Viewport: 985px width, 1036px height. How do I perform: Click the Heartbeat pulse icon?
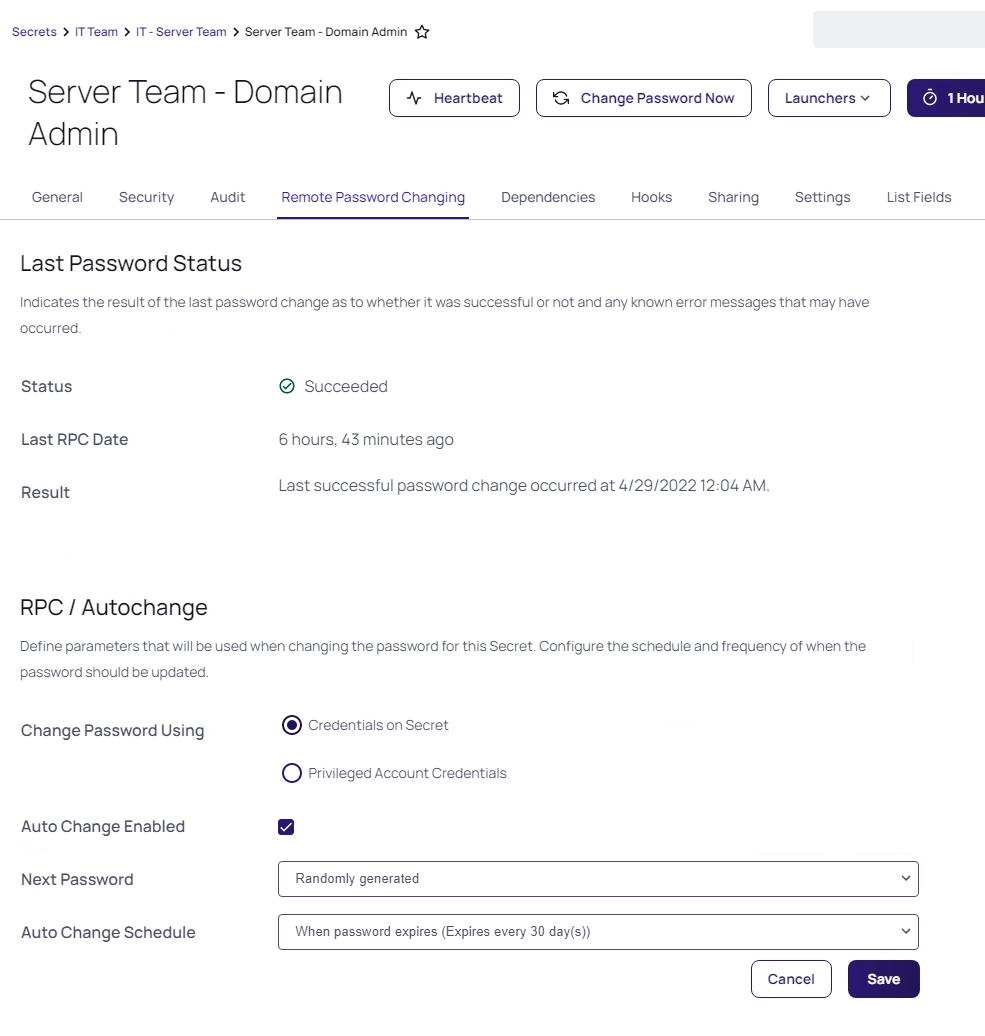point(414,98)
